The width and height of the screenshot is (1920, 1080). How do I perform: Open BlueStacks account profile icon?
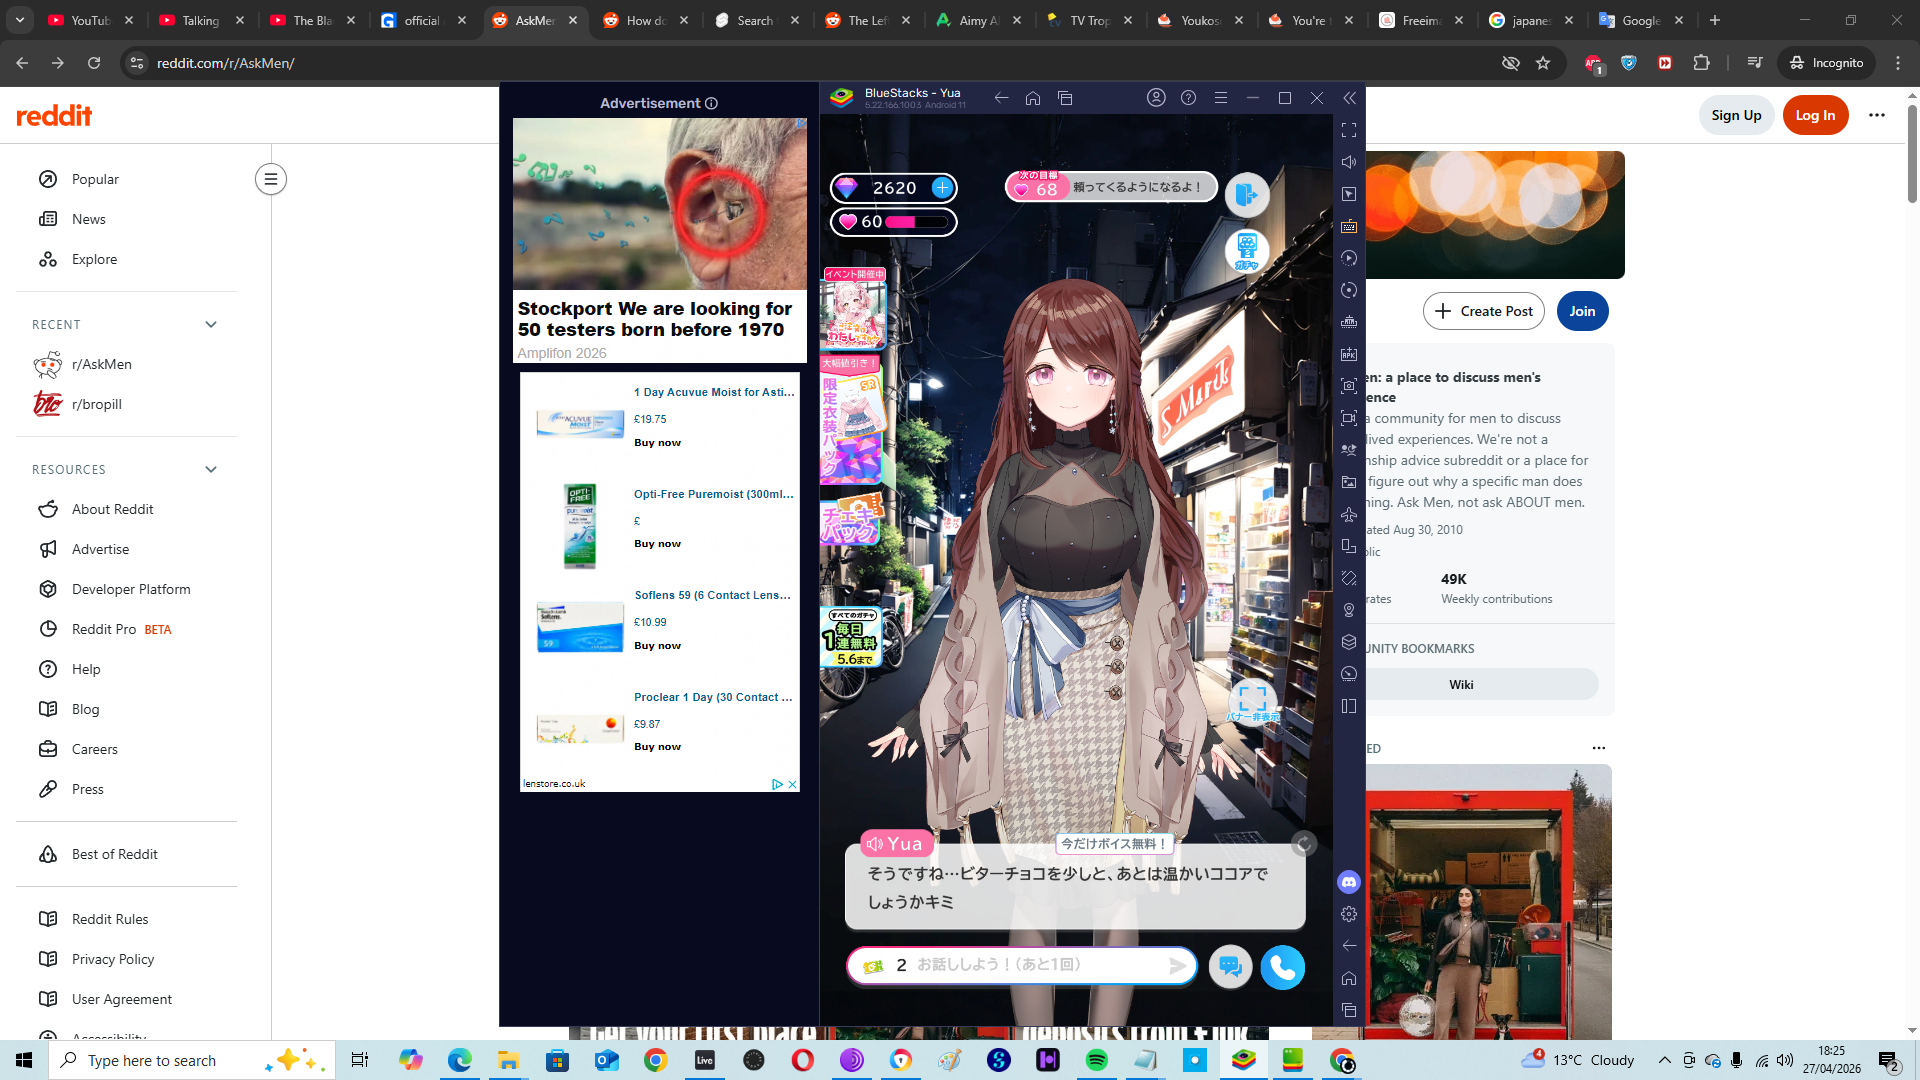pos(1156,98)
